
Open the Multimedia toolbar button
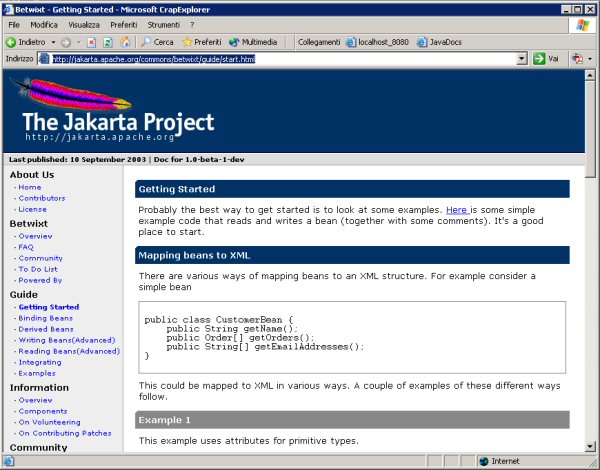tap(253, 42)
